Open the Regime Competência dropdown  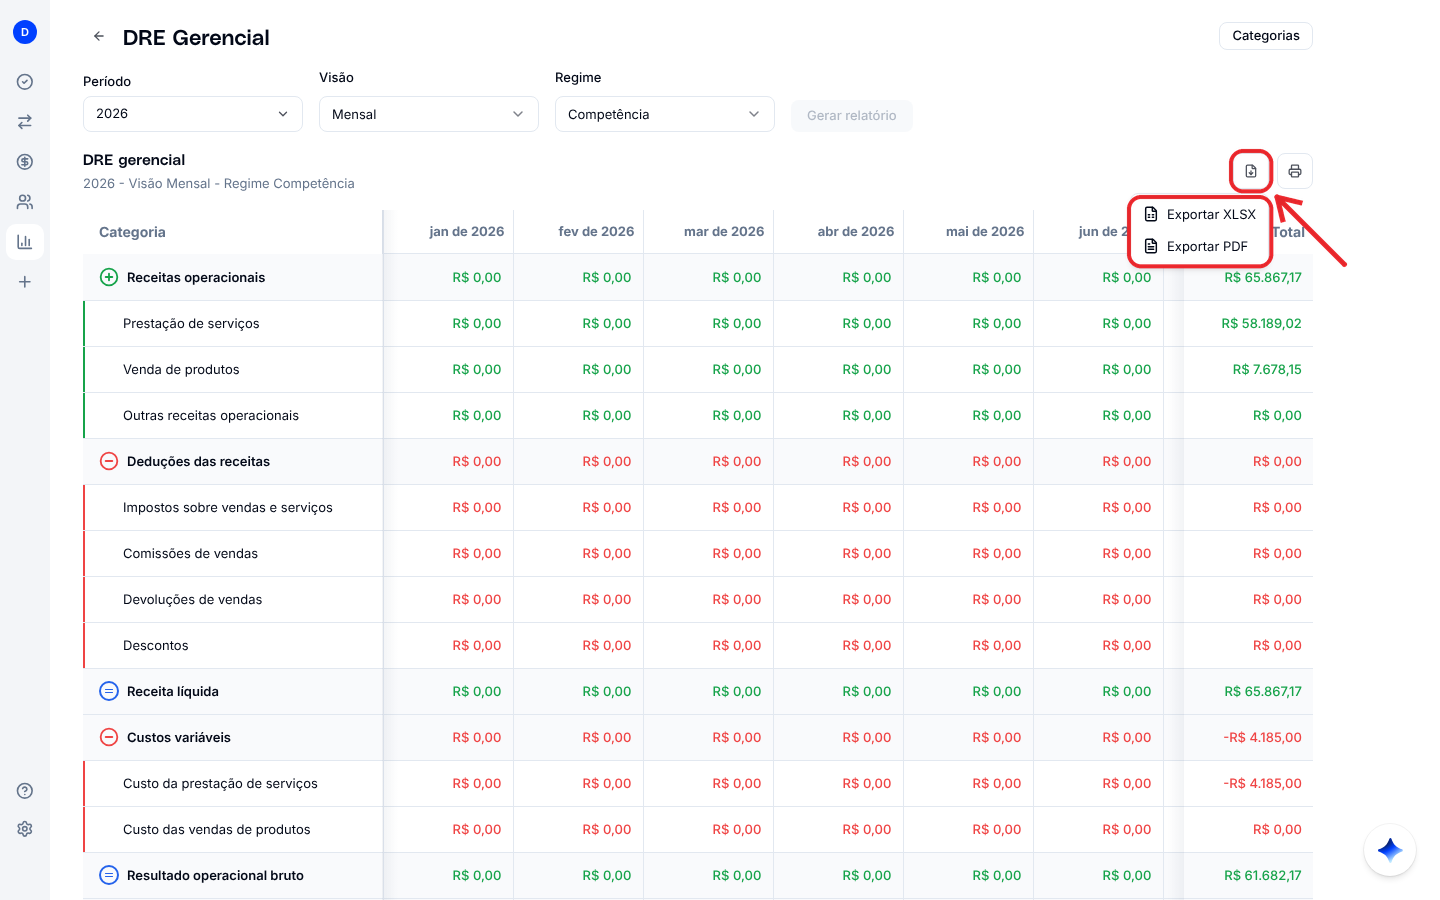(x=665, y=114)
